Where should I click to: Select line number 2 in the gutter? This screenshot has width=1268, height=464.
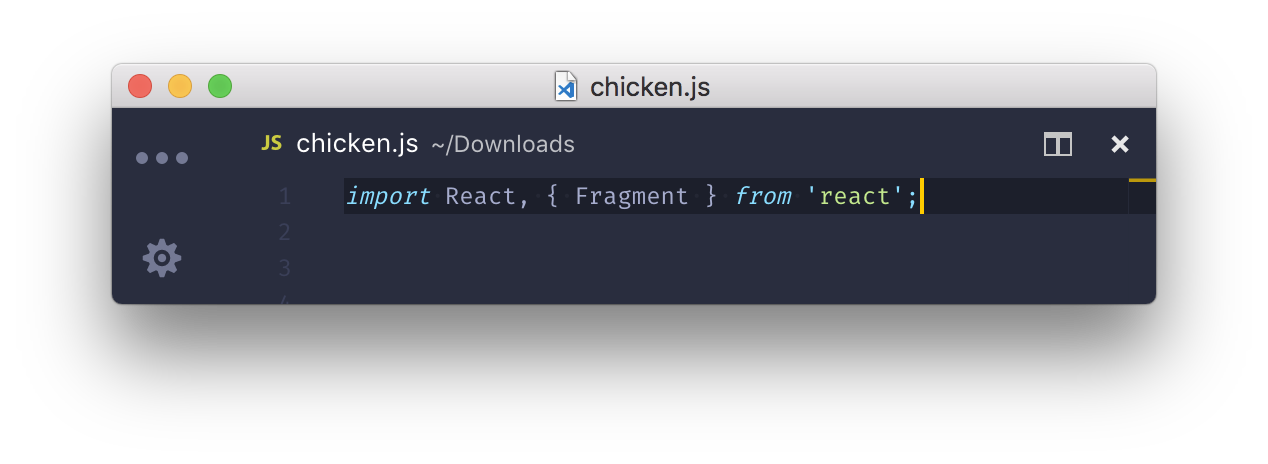coord(285,232)
